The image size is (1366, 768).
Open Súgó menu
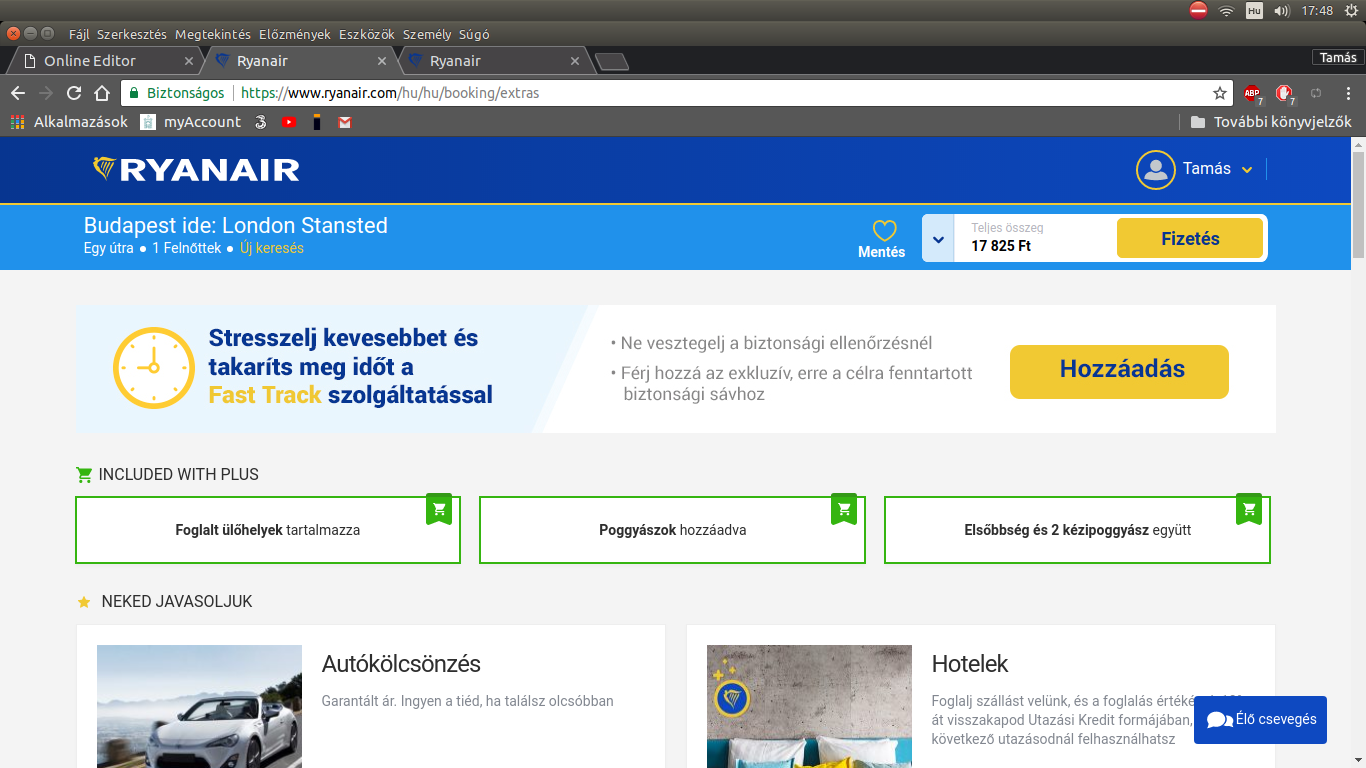click(474, 34)
